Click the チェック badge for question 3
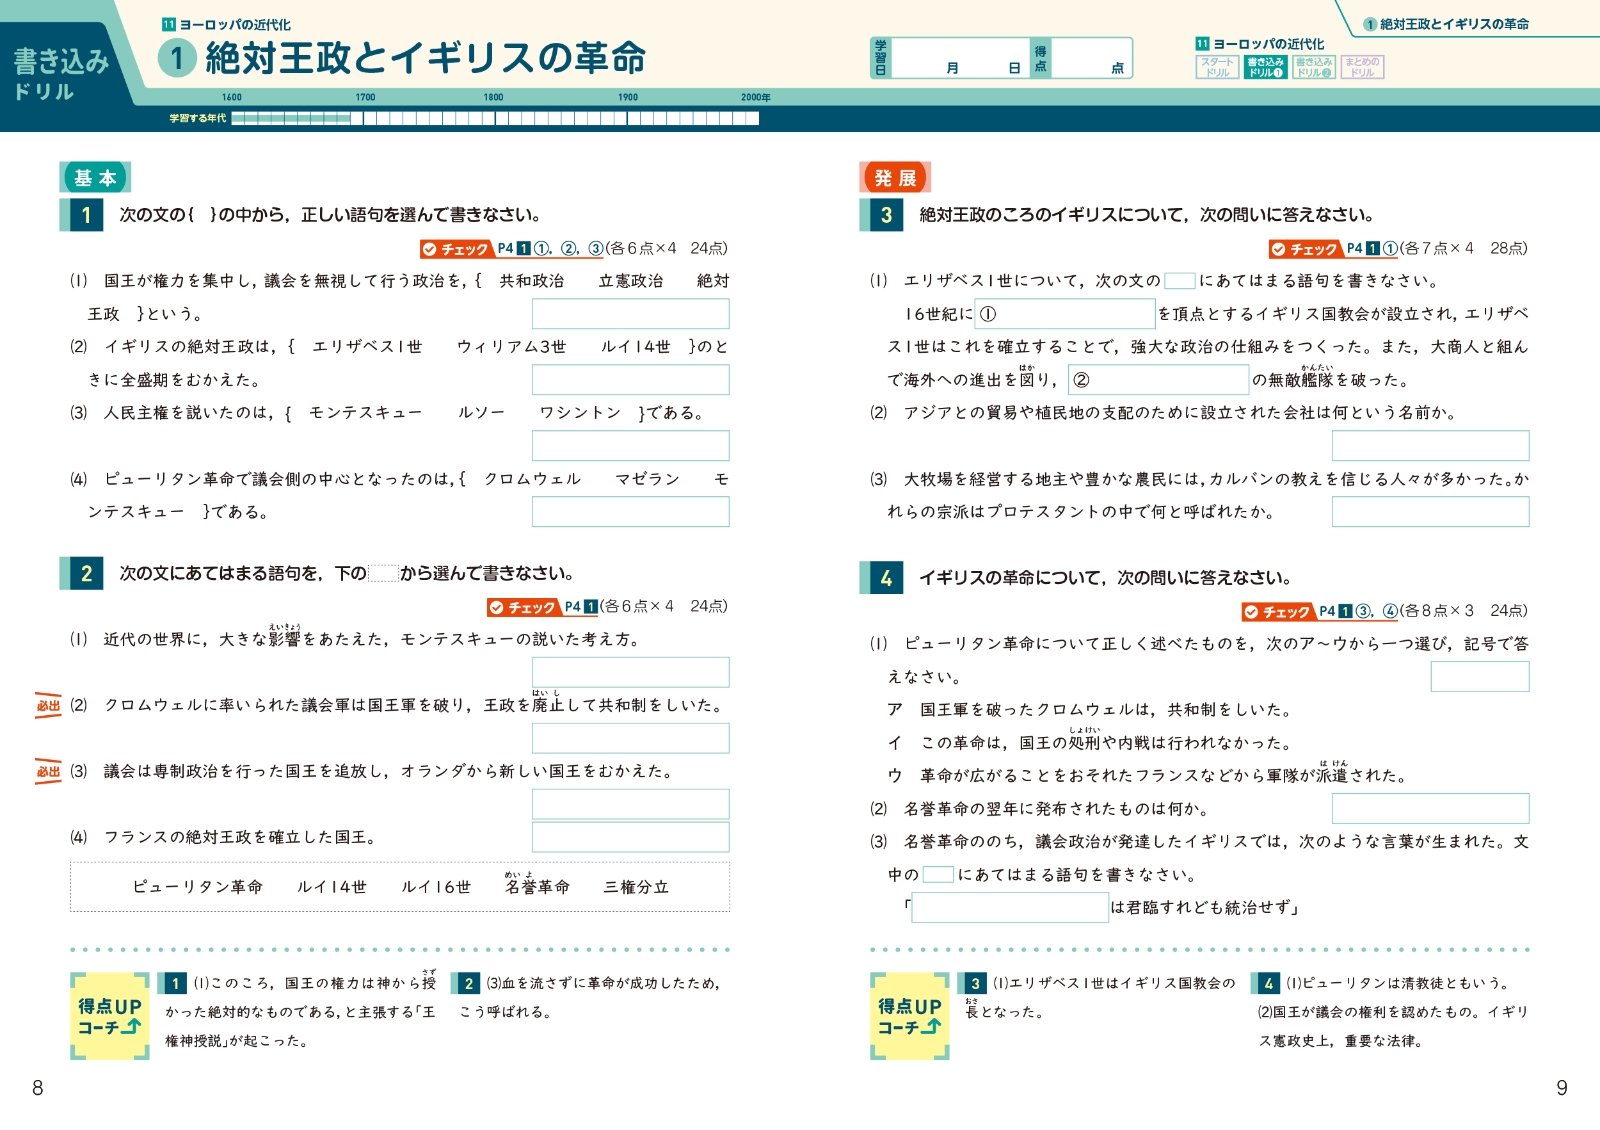 coord(1305,249)
